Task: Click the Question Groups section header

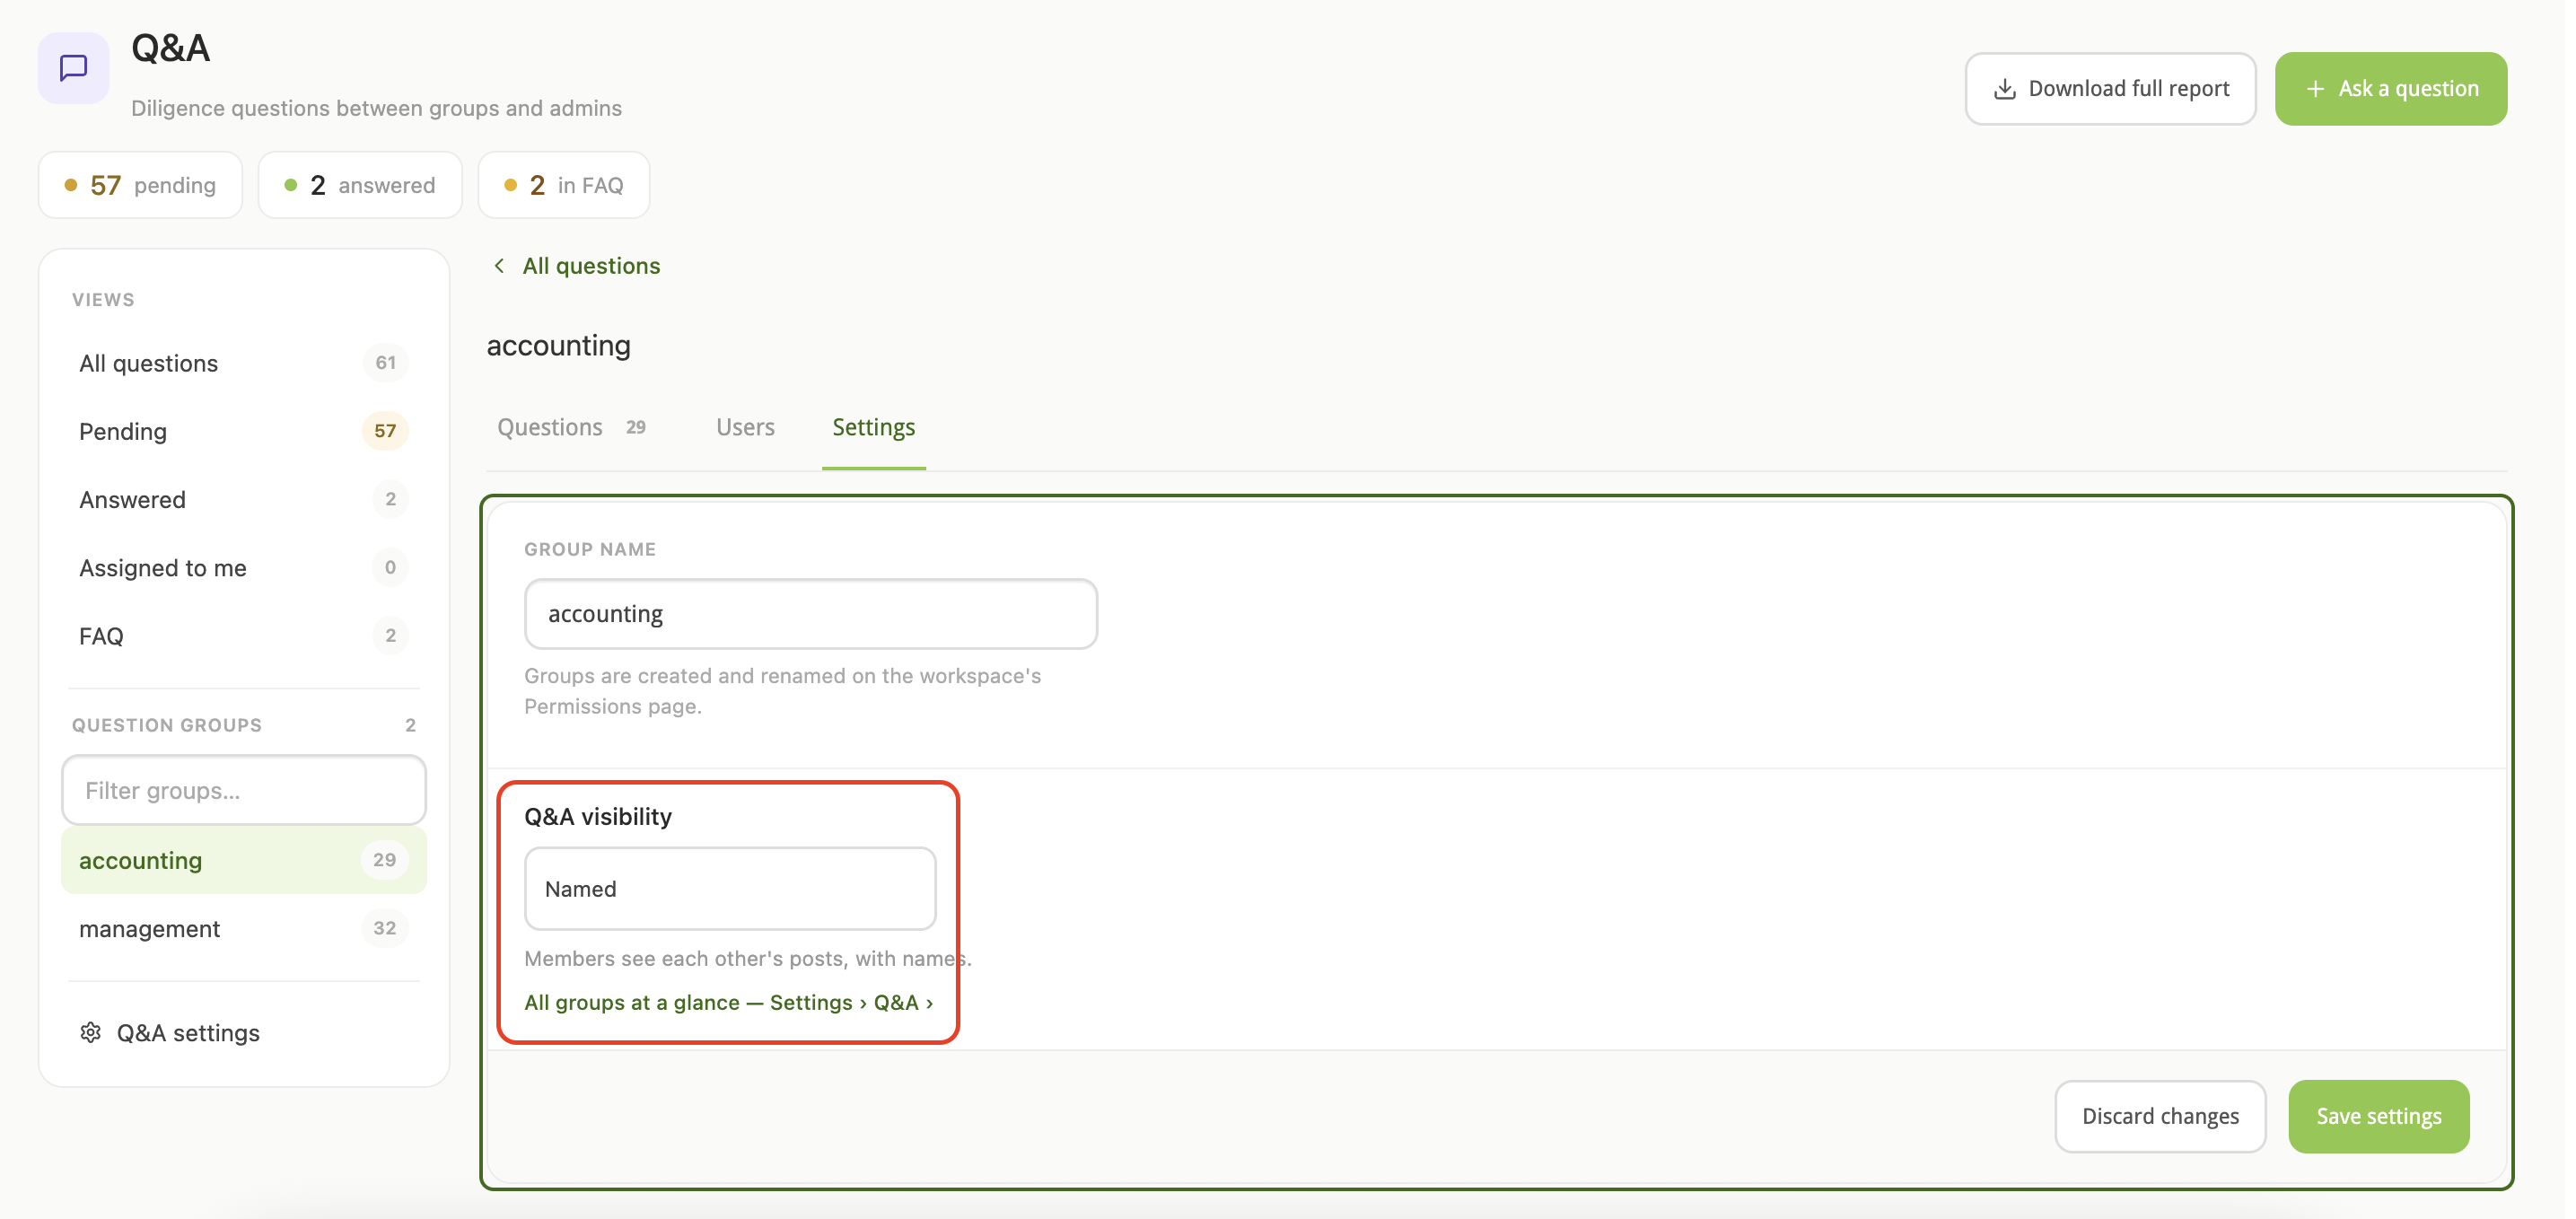Action: pos(167,725)
